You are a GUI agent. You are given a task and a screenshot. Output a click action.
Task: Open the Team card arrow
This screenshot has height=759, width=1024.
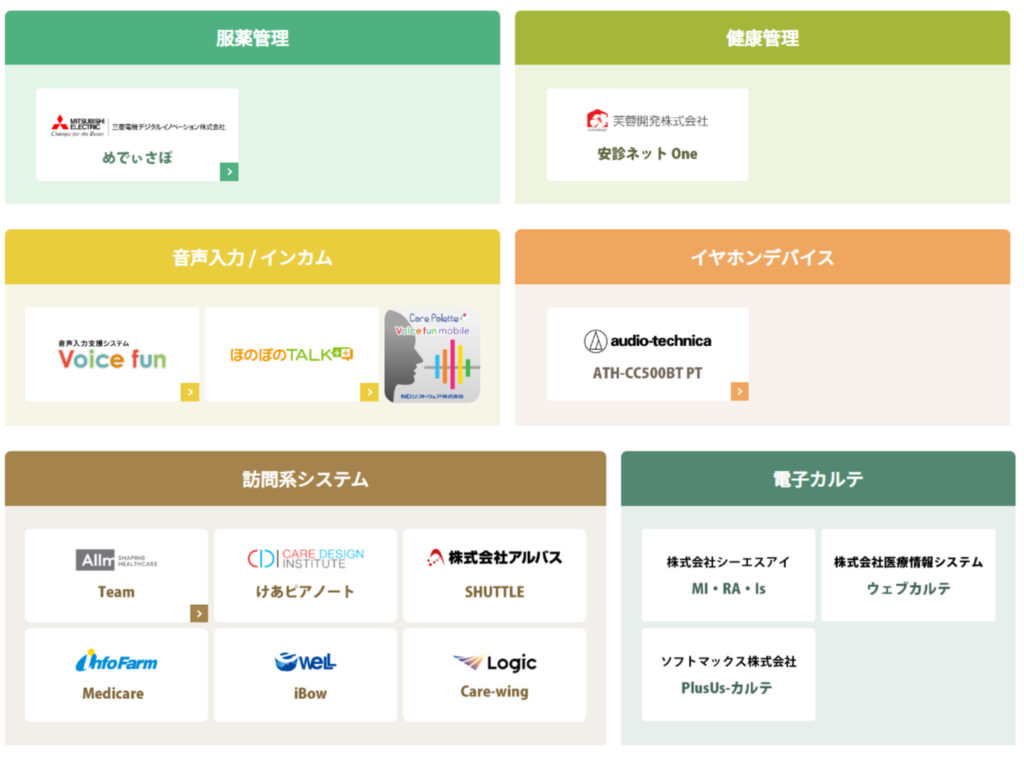(199, 613)
